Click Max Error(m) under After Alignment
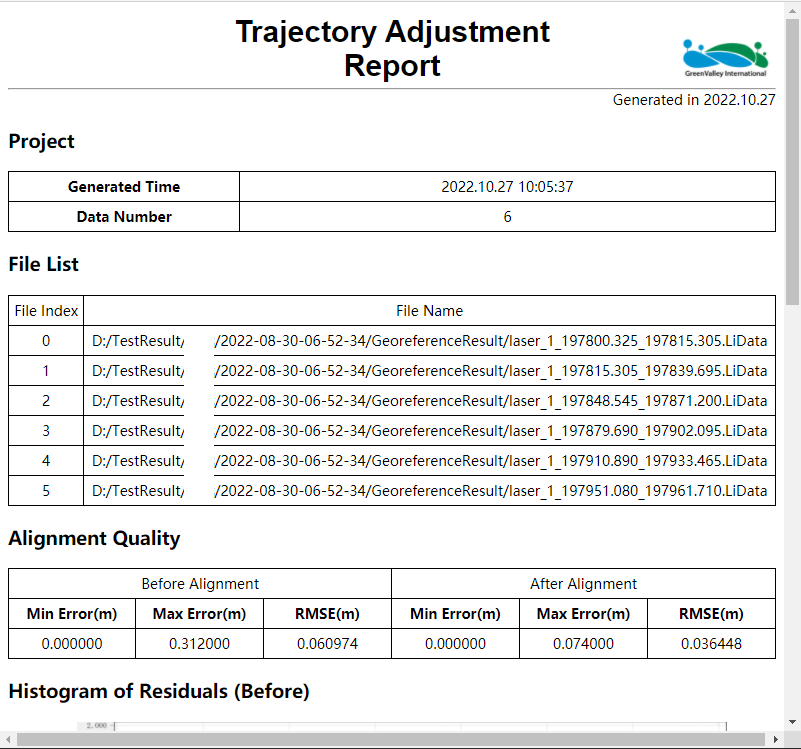 click(583, 614)
